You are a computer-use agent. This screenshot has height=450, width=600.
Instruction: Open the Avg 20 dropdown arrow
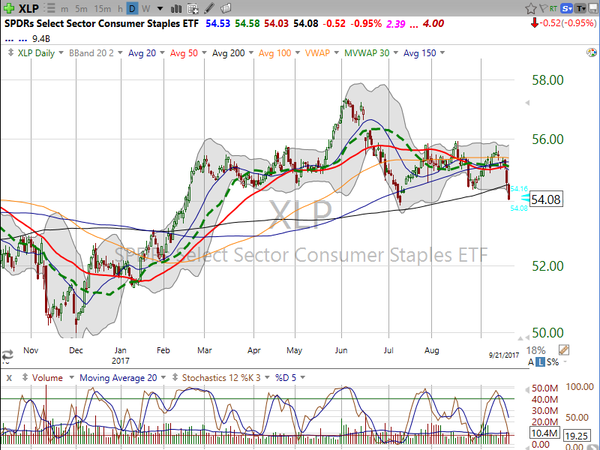tap(162, 53)
